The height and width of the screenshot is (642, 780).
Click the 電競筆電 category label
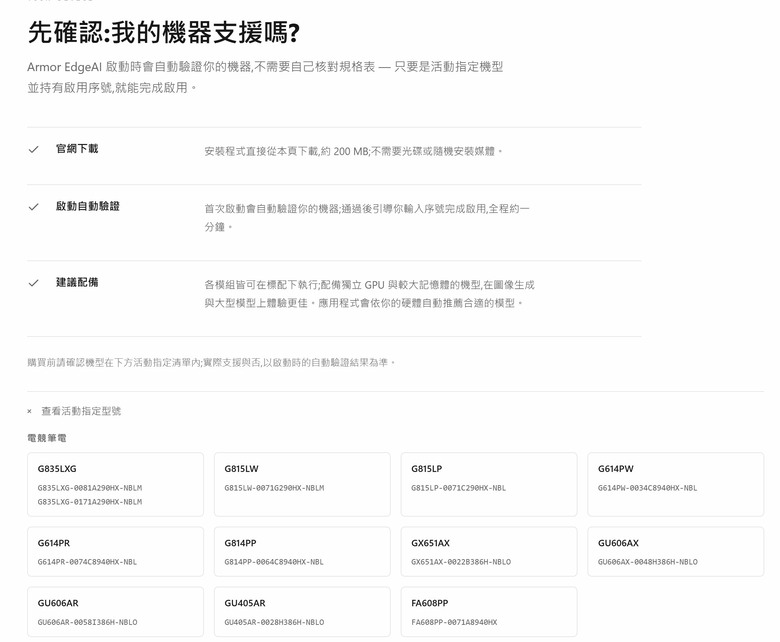pyautogui.click(x=47, y=438)
